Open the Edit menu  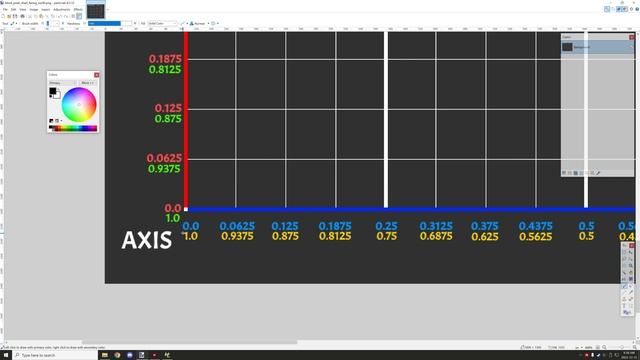13,9
